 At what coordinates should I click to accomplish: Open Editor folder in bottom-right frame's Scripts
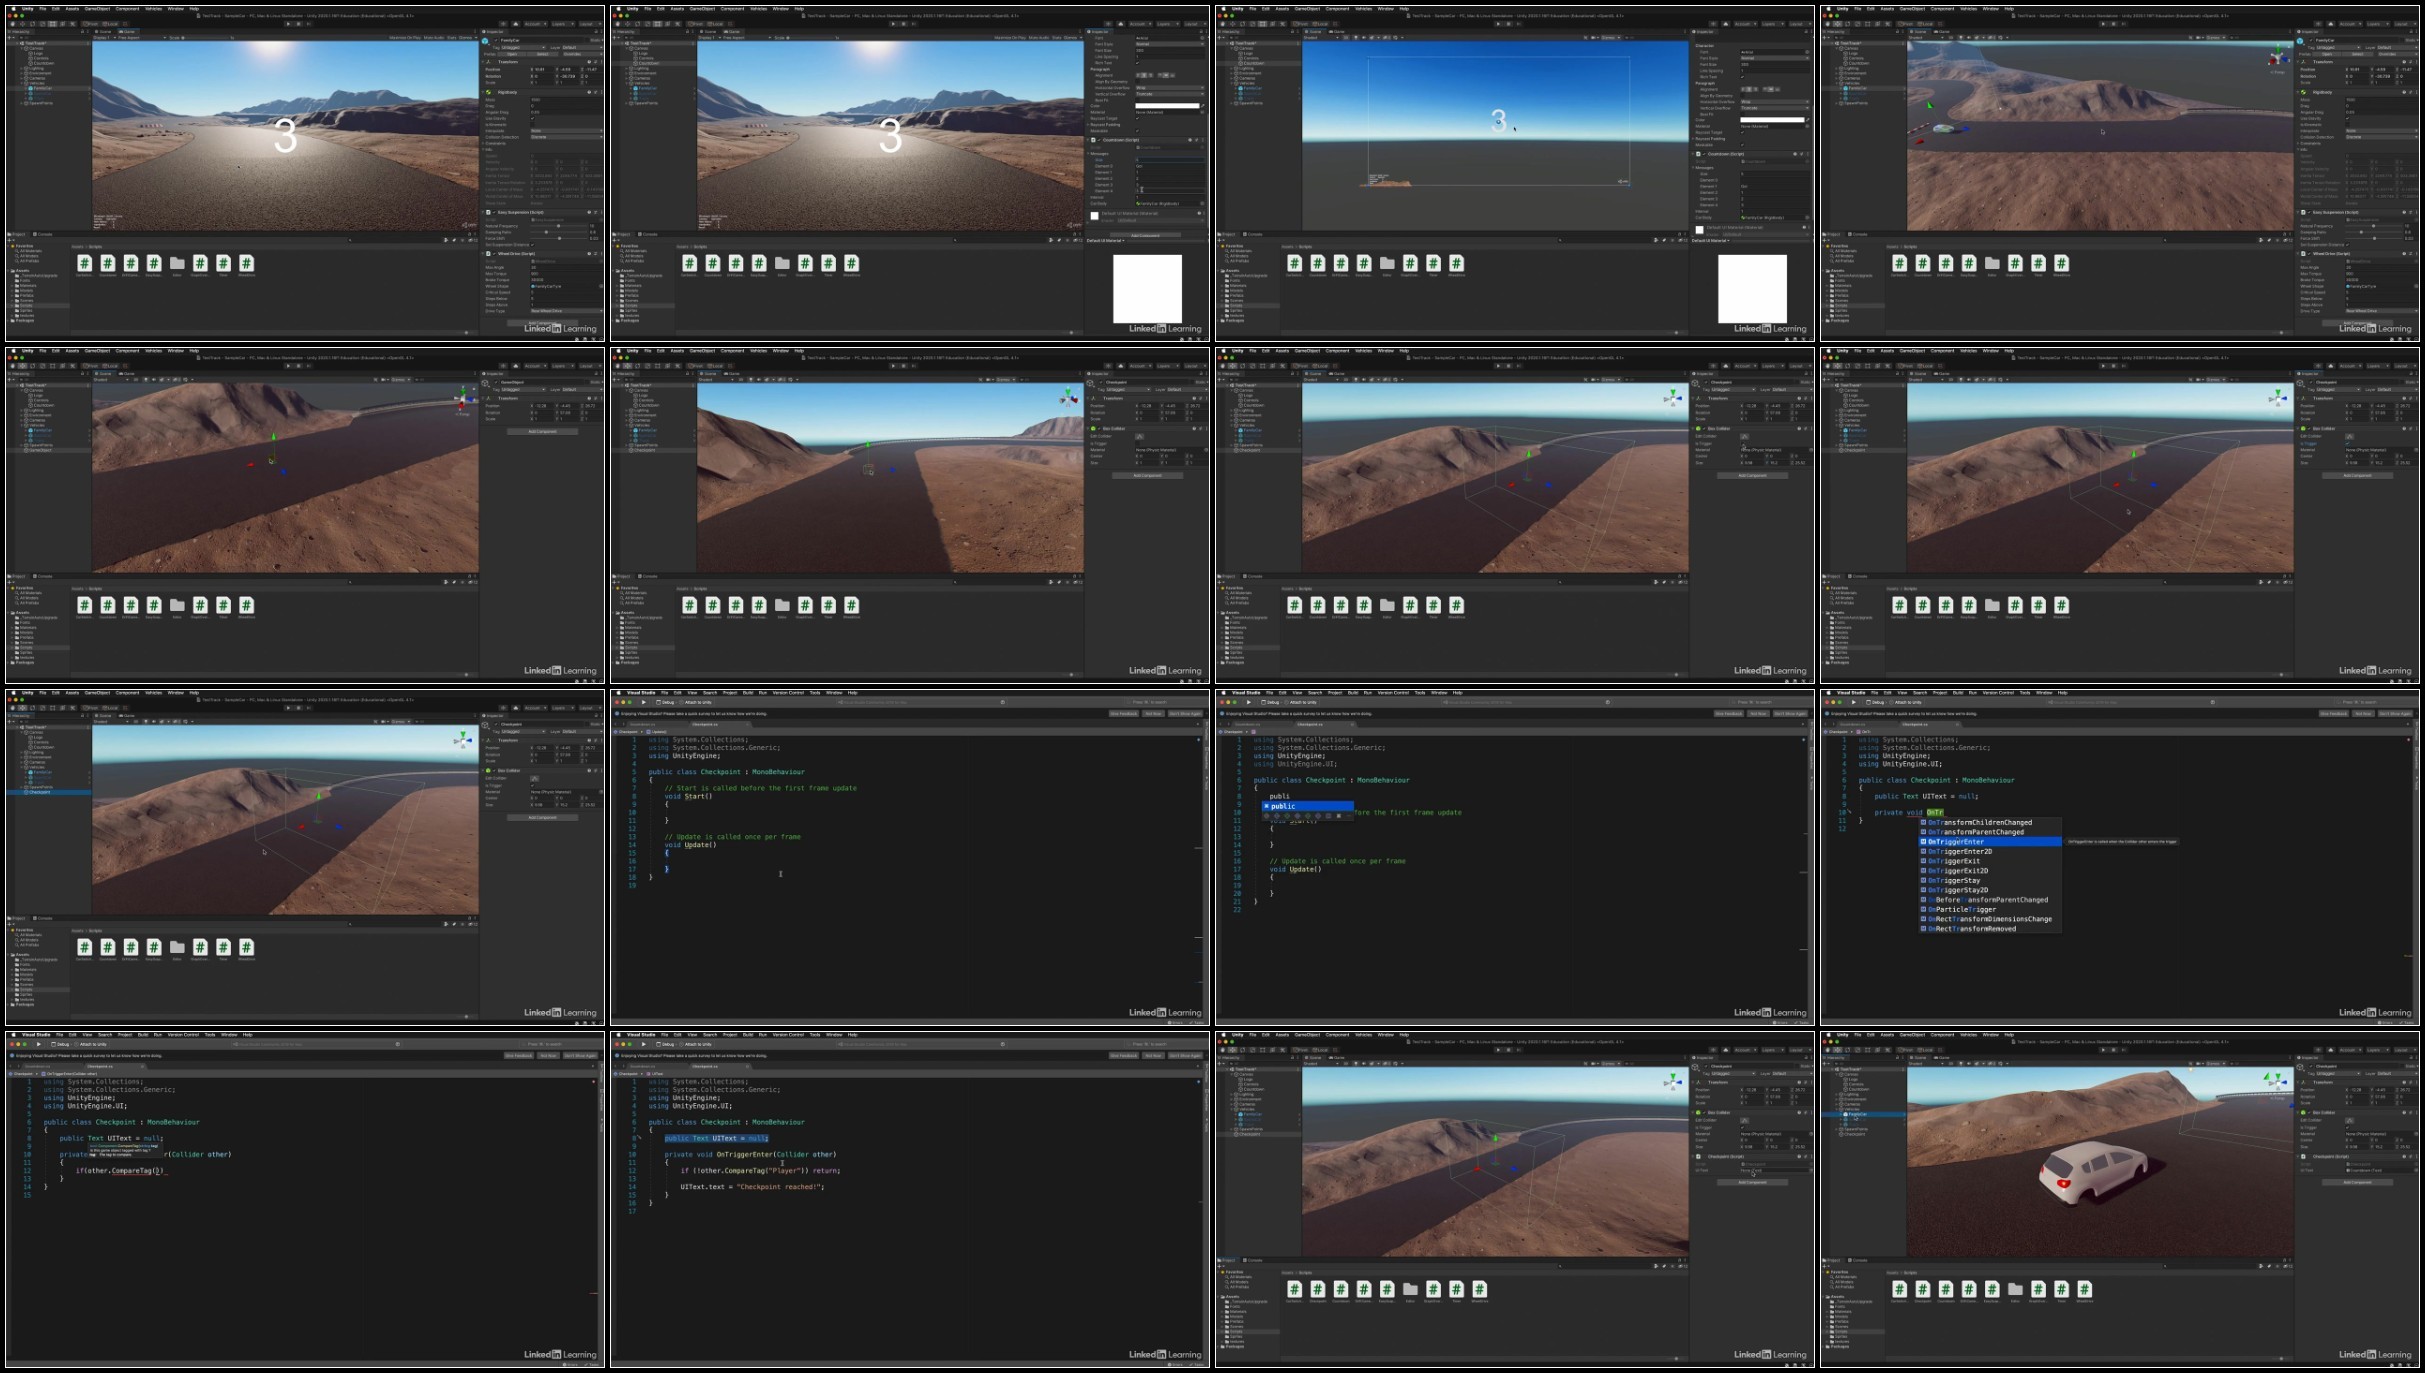[2015, 1289]
